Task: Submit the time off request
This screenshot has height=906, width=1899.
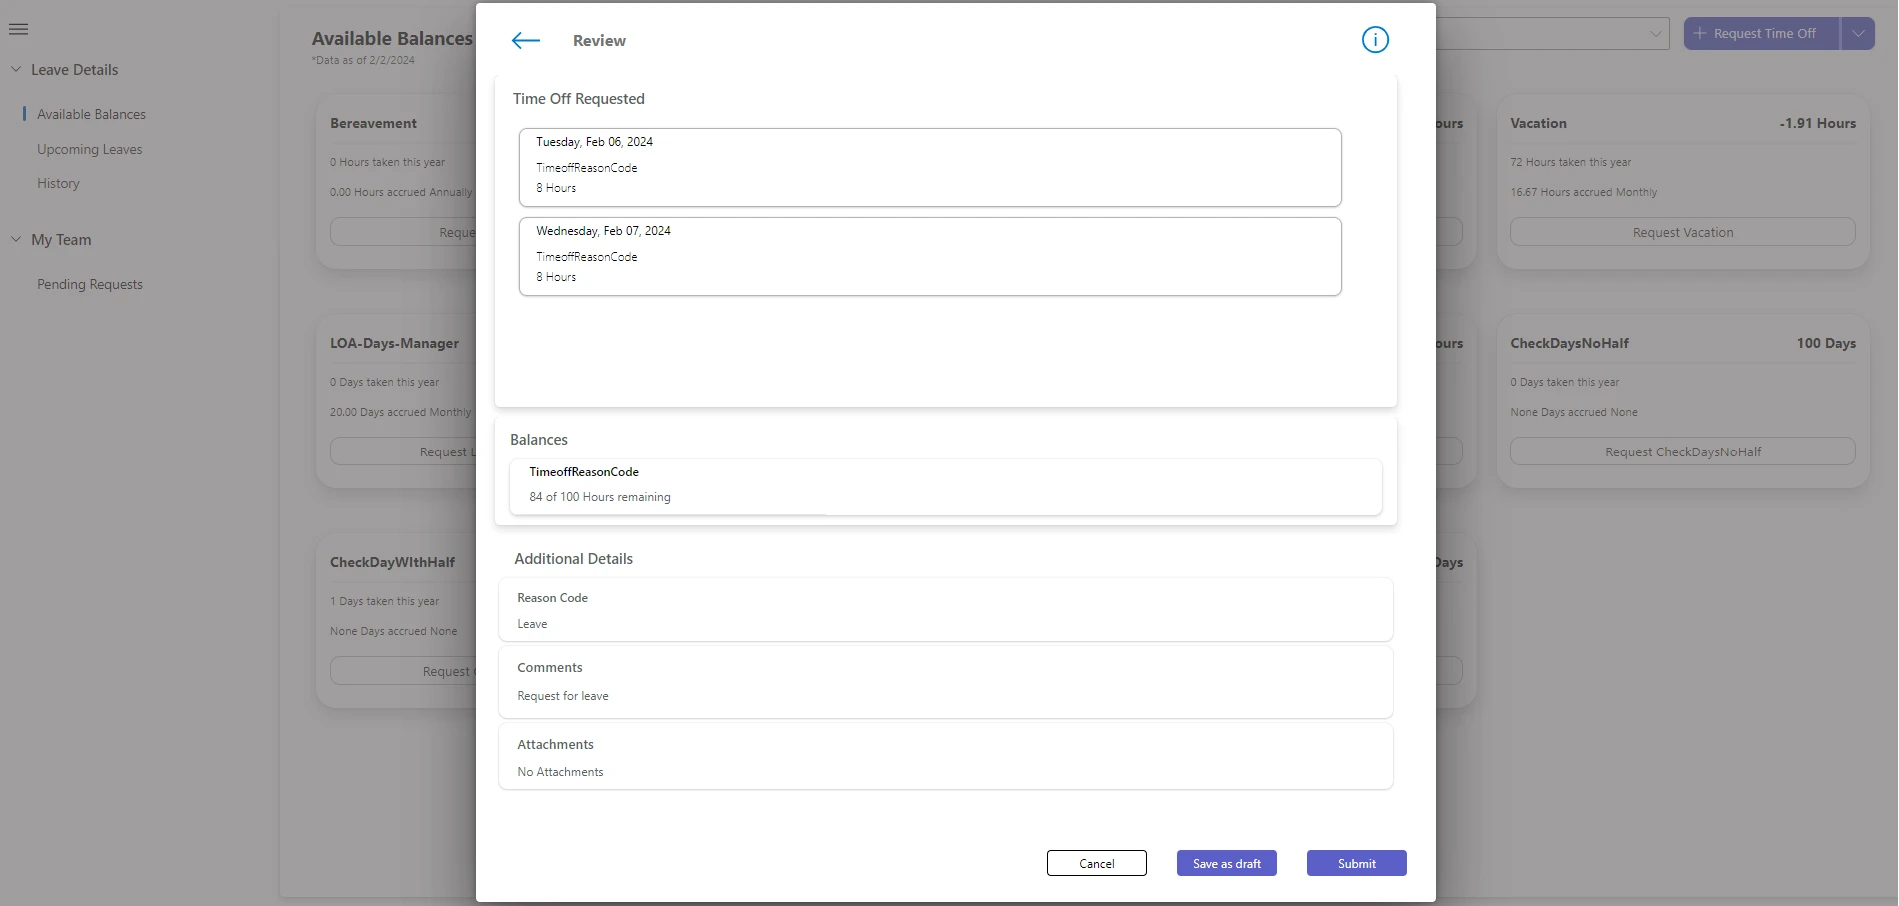Action: coord(1356,862)
